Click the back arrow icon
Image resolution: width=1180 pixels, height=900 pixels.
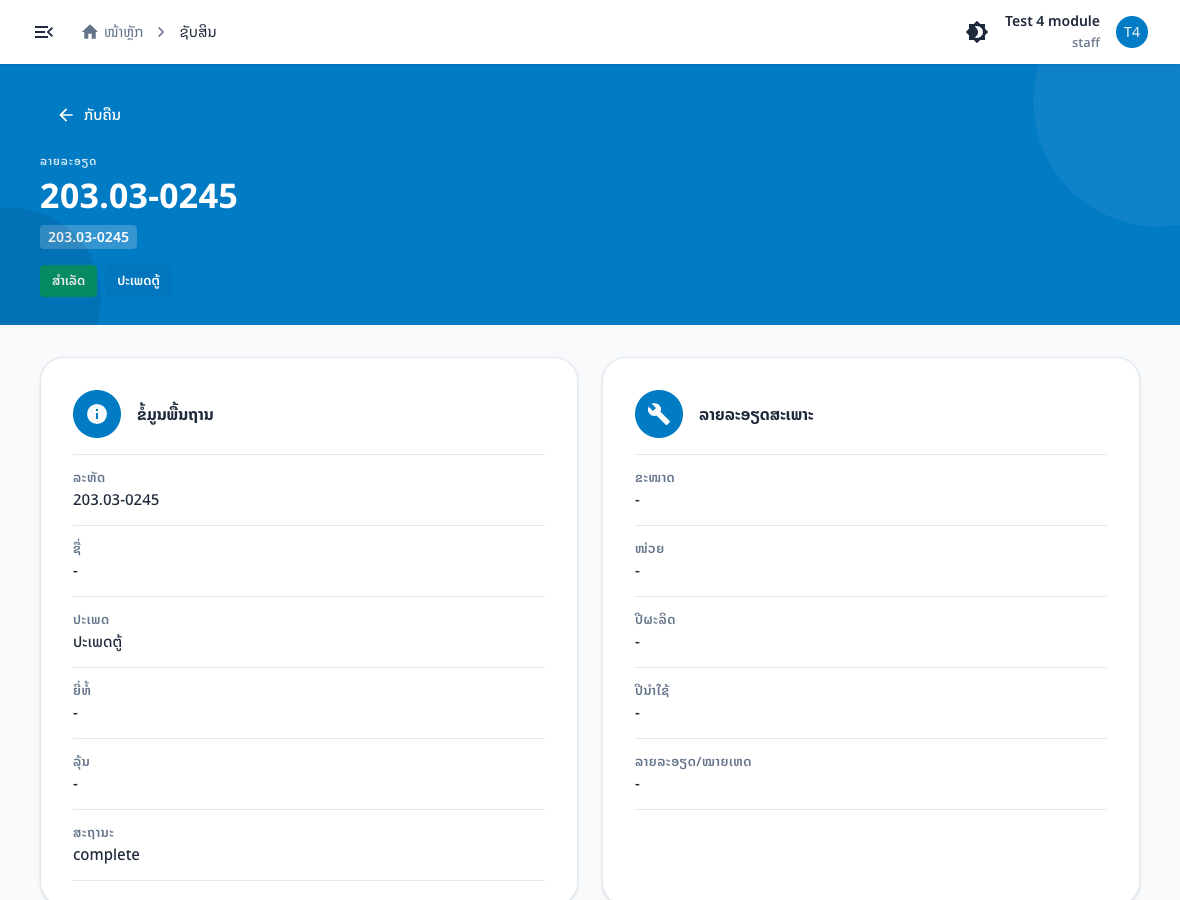[66, 114]
